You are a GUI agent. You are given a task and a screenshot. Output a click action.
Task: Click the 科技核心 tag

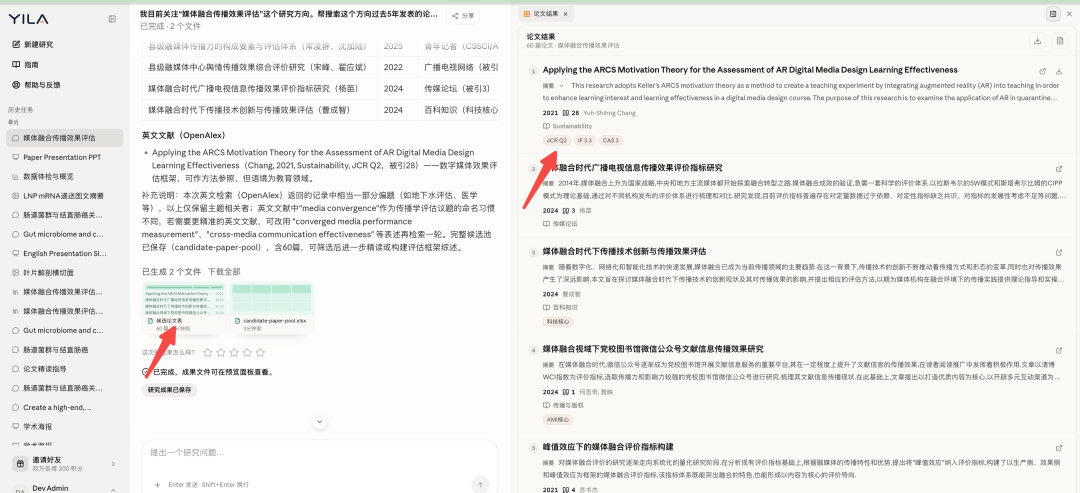(558, 322)
